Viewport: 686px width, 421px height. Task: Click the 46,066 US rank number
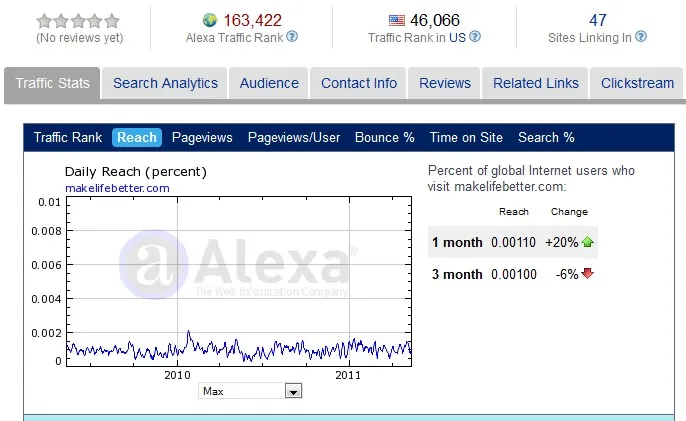point(435,20)
